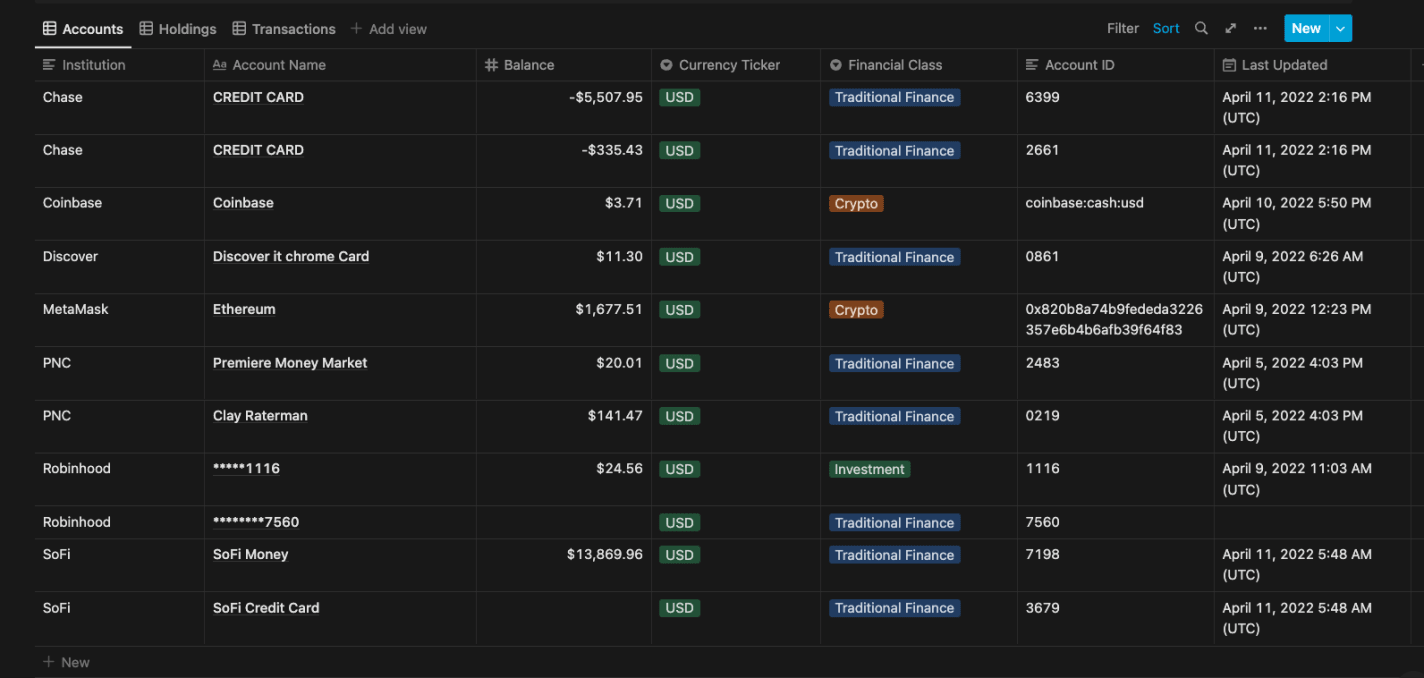Open the Last Updated column header menu

[x=1312, y=65]
